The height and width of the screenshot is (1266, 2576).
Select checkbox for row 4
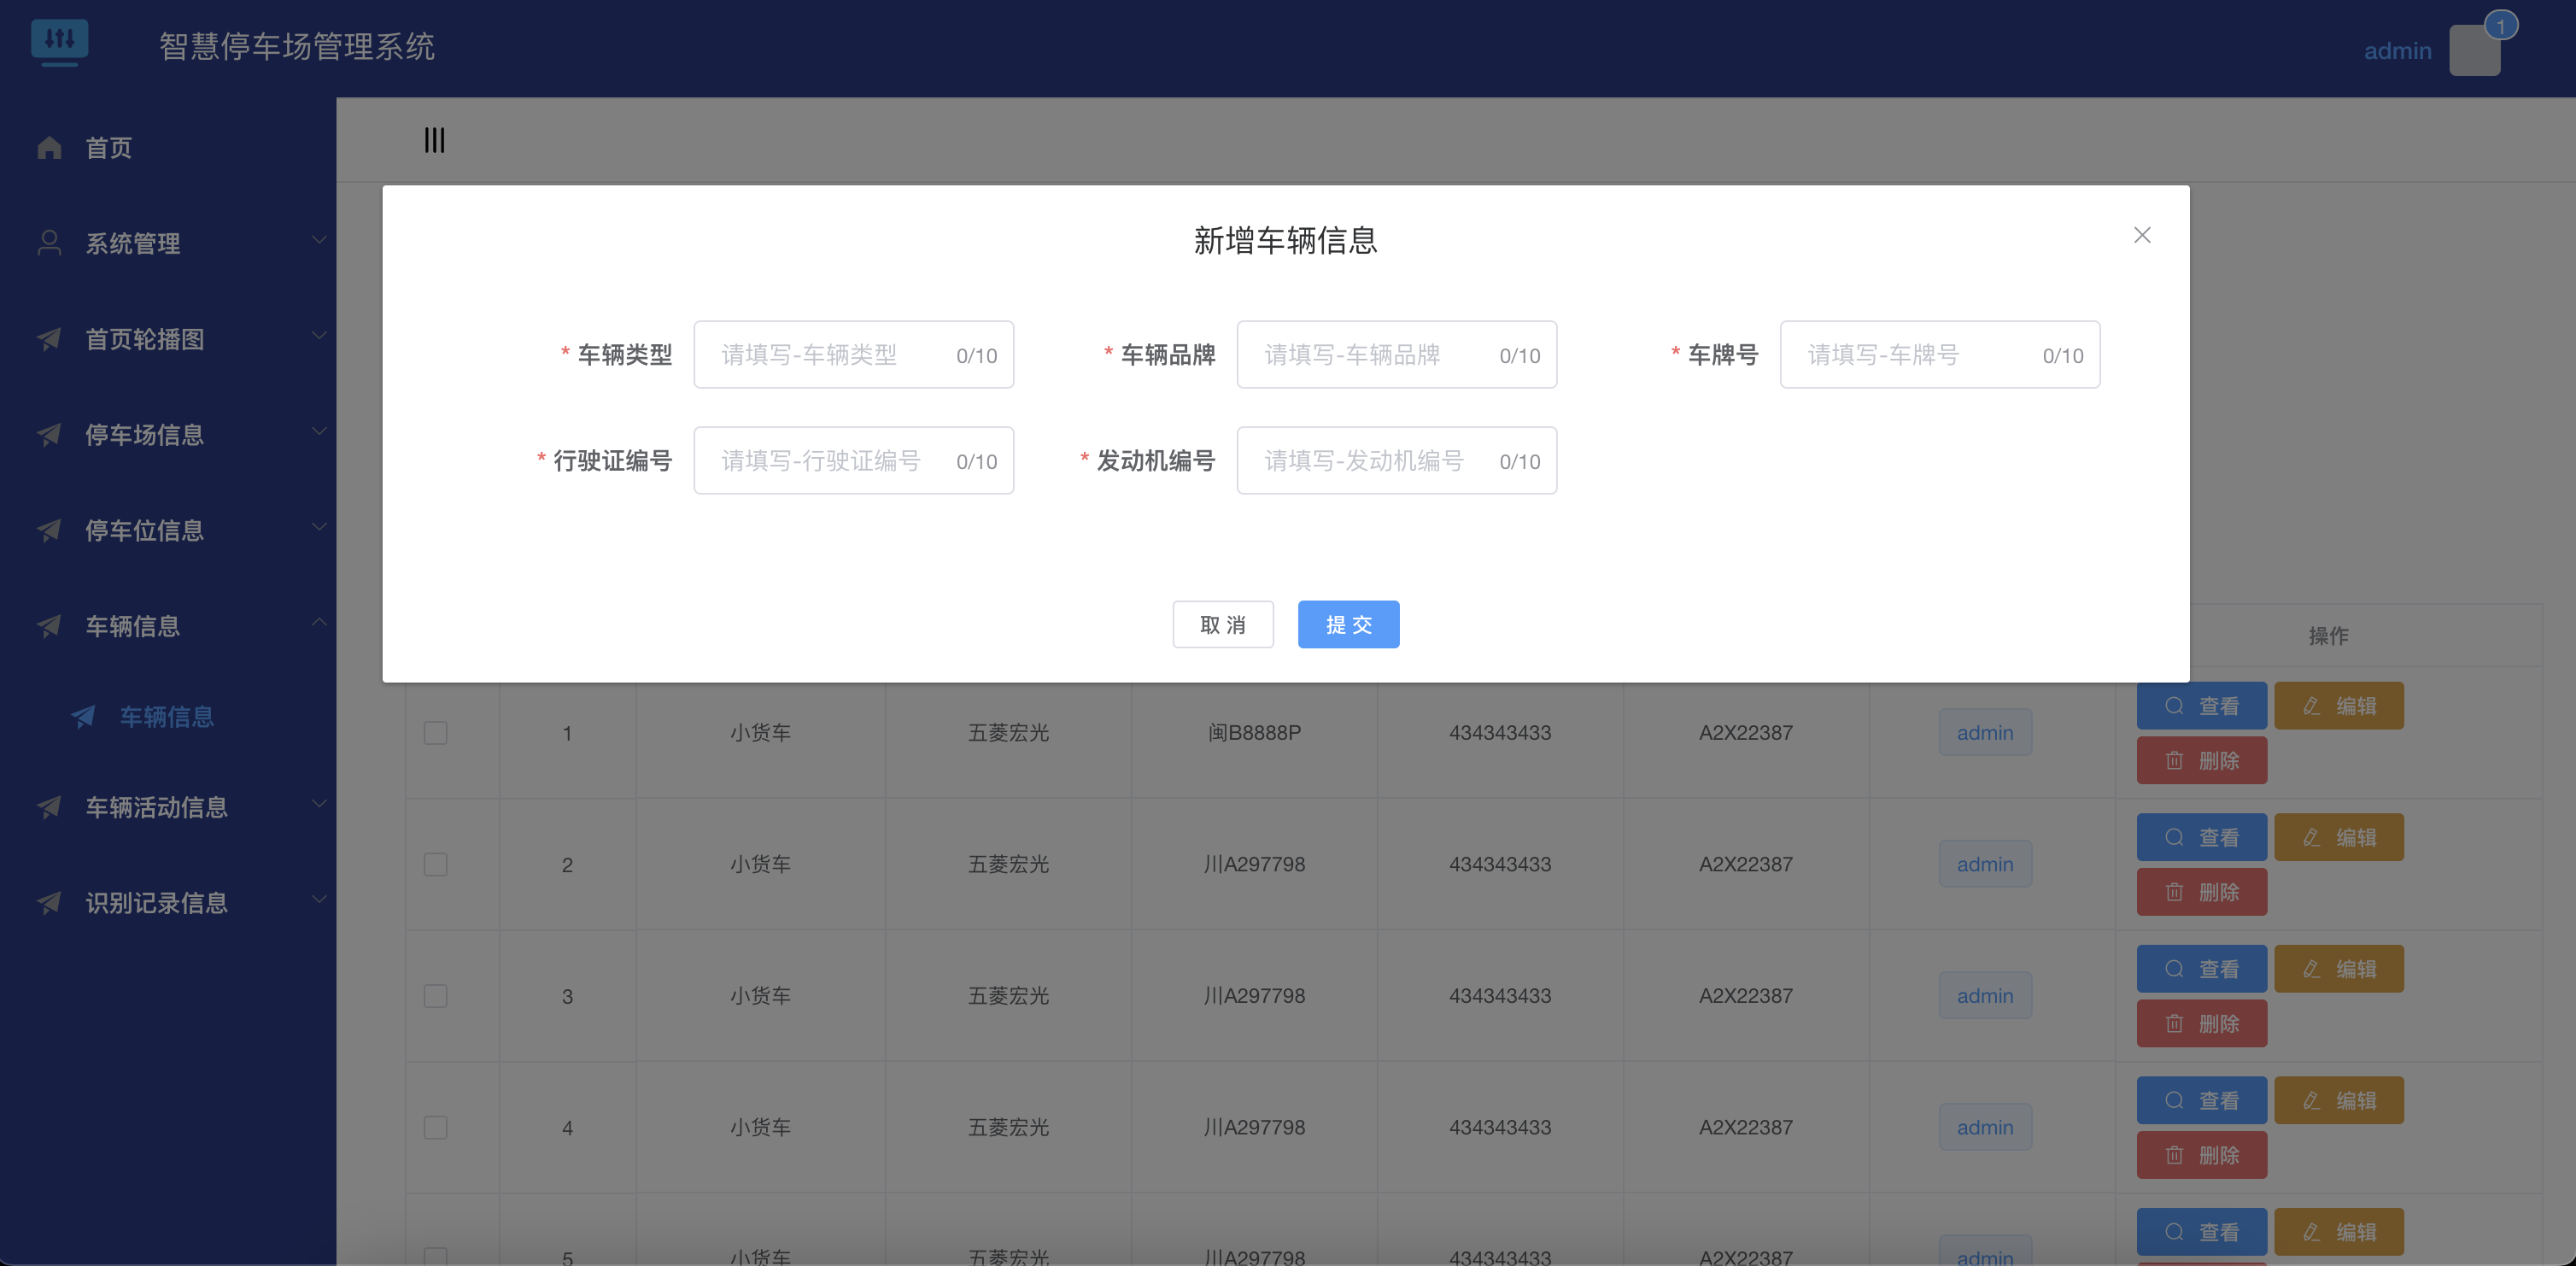[x=435, y=1127]
